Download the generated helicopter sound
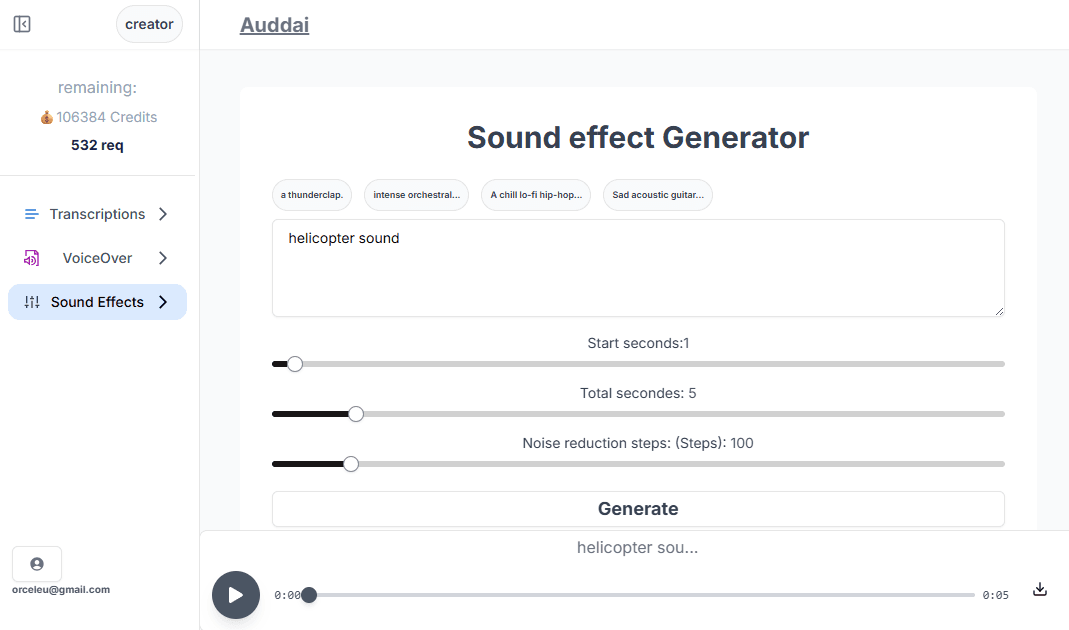 1040,589
